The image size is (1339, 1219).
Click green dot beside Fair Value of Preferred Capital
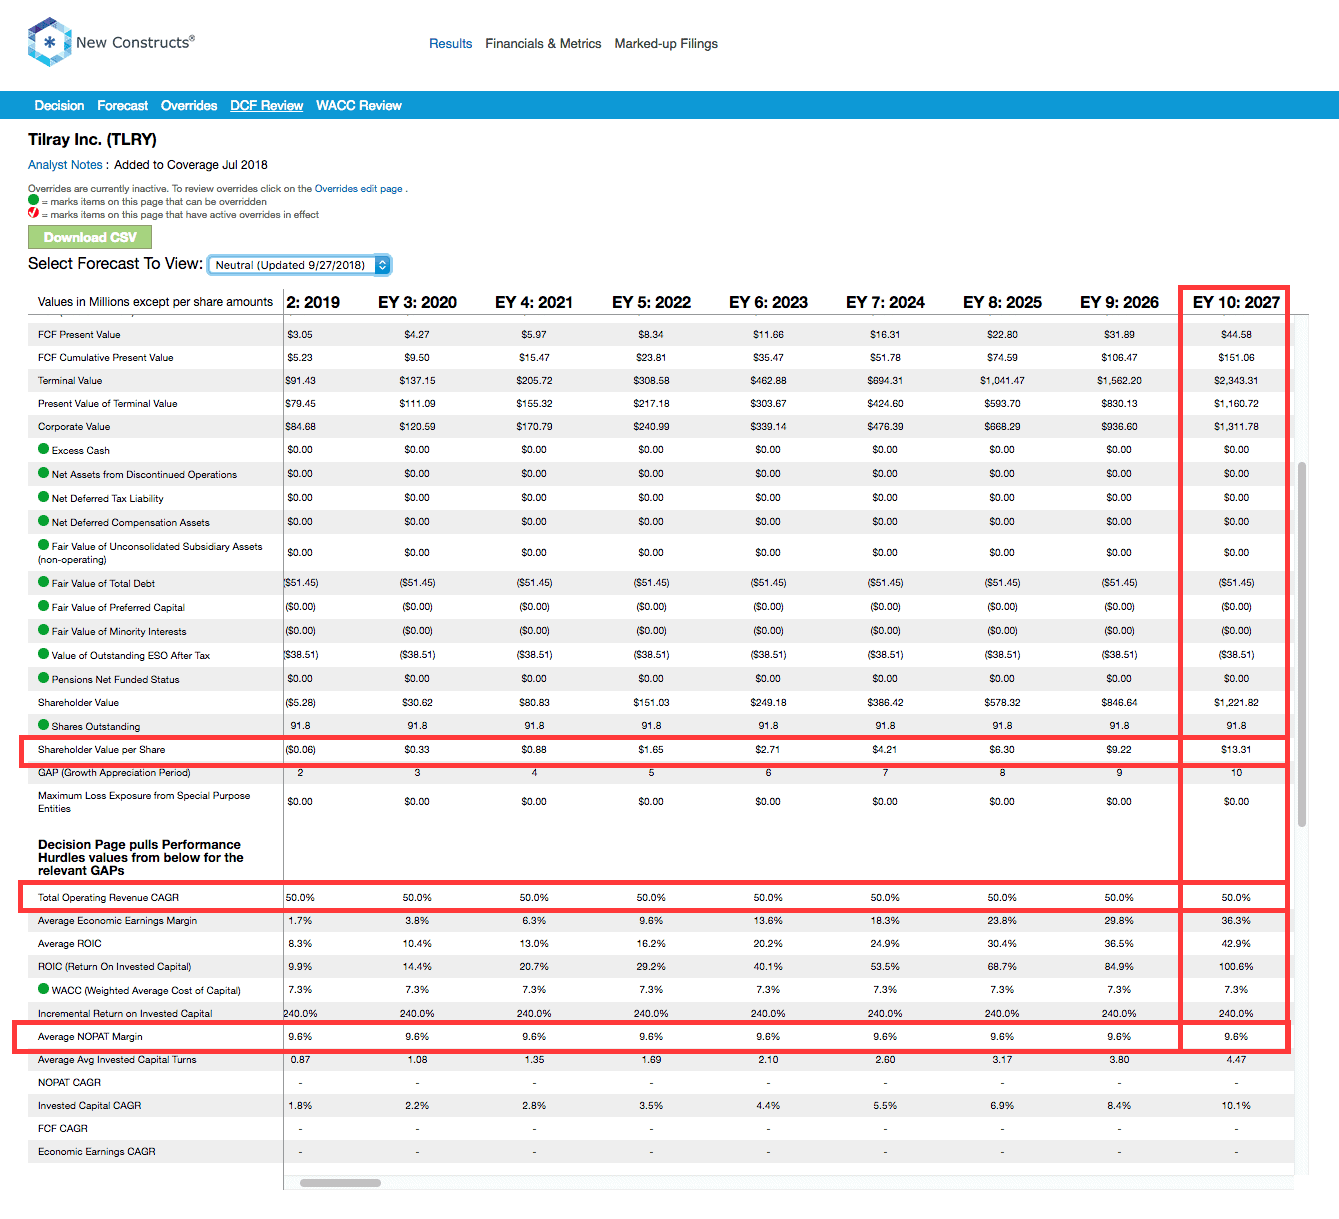coord(43,606)
